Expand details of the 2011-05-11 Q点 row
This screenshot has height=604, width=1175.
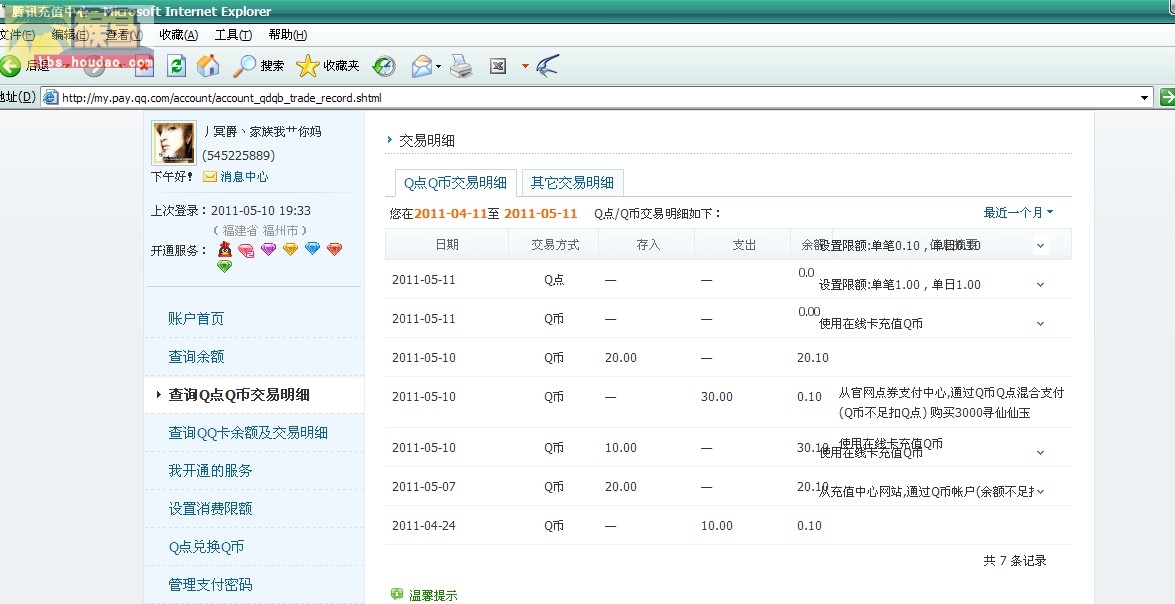pyautogui.click(x=1040, y=285)
